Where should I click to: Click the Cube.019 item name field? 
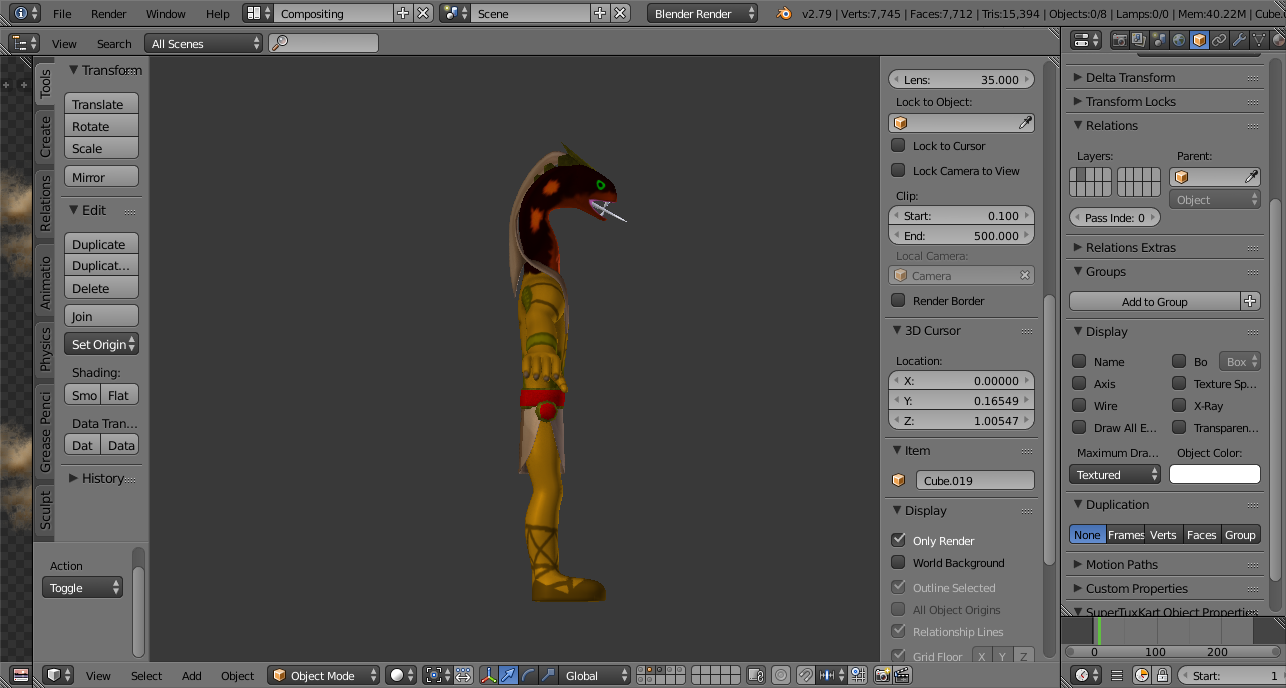click(x=974, y=481)
